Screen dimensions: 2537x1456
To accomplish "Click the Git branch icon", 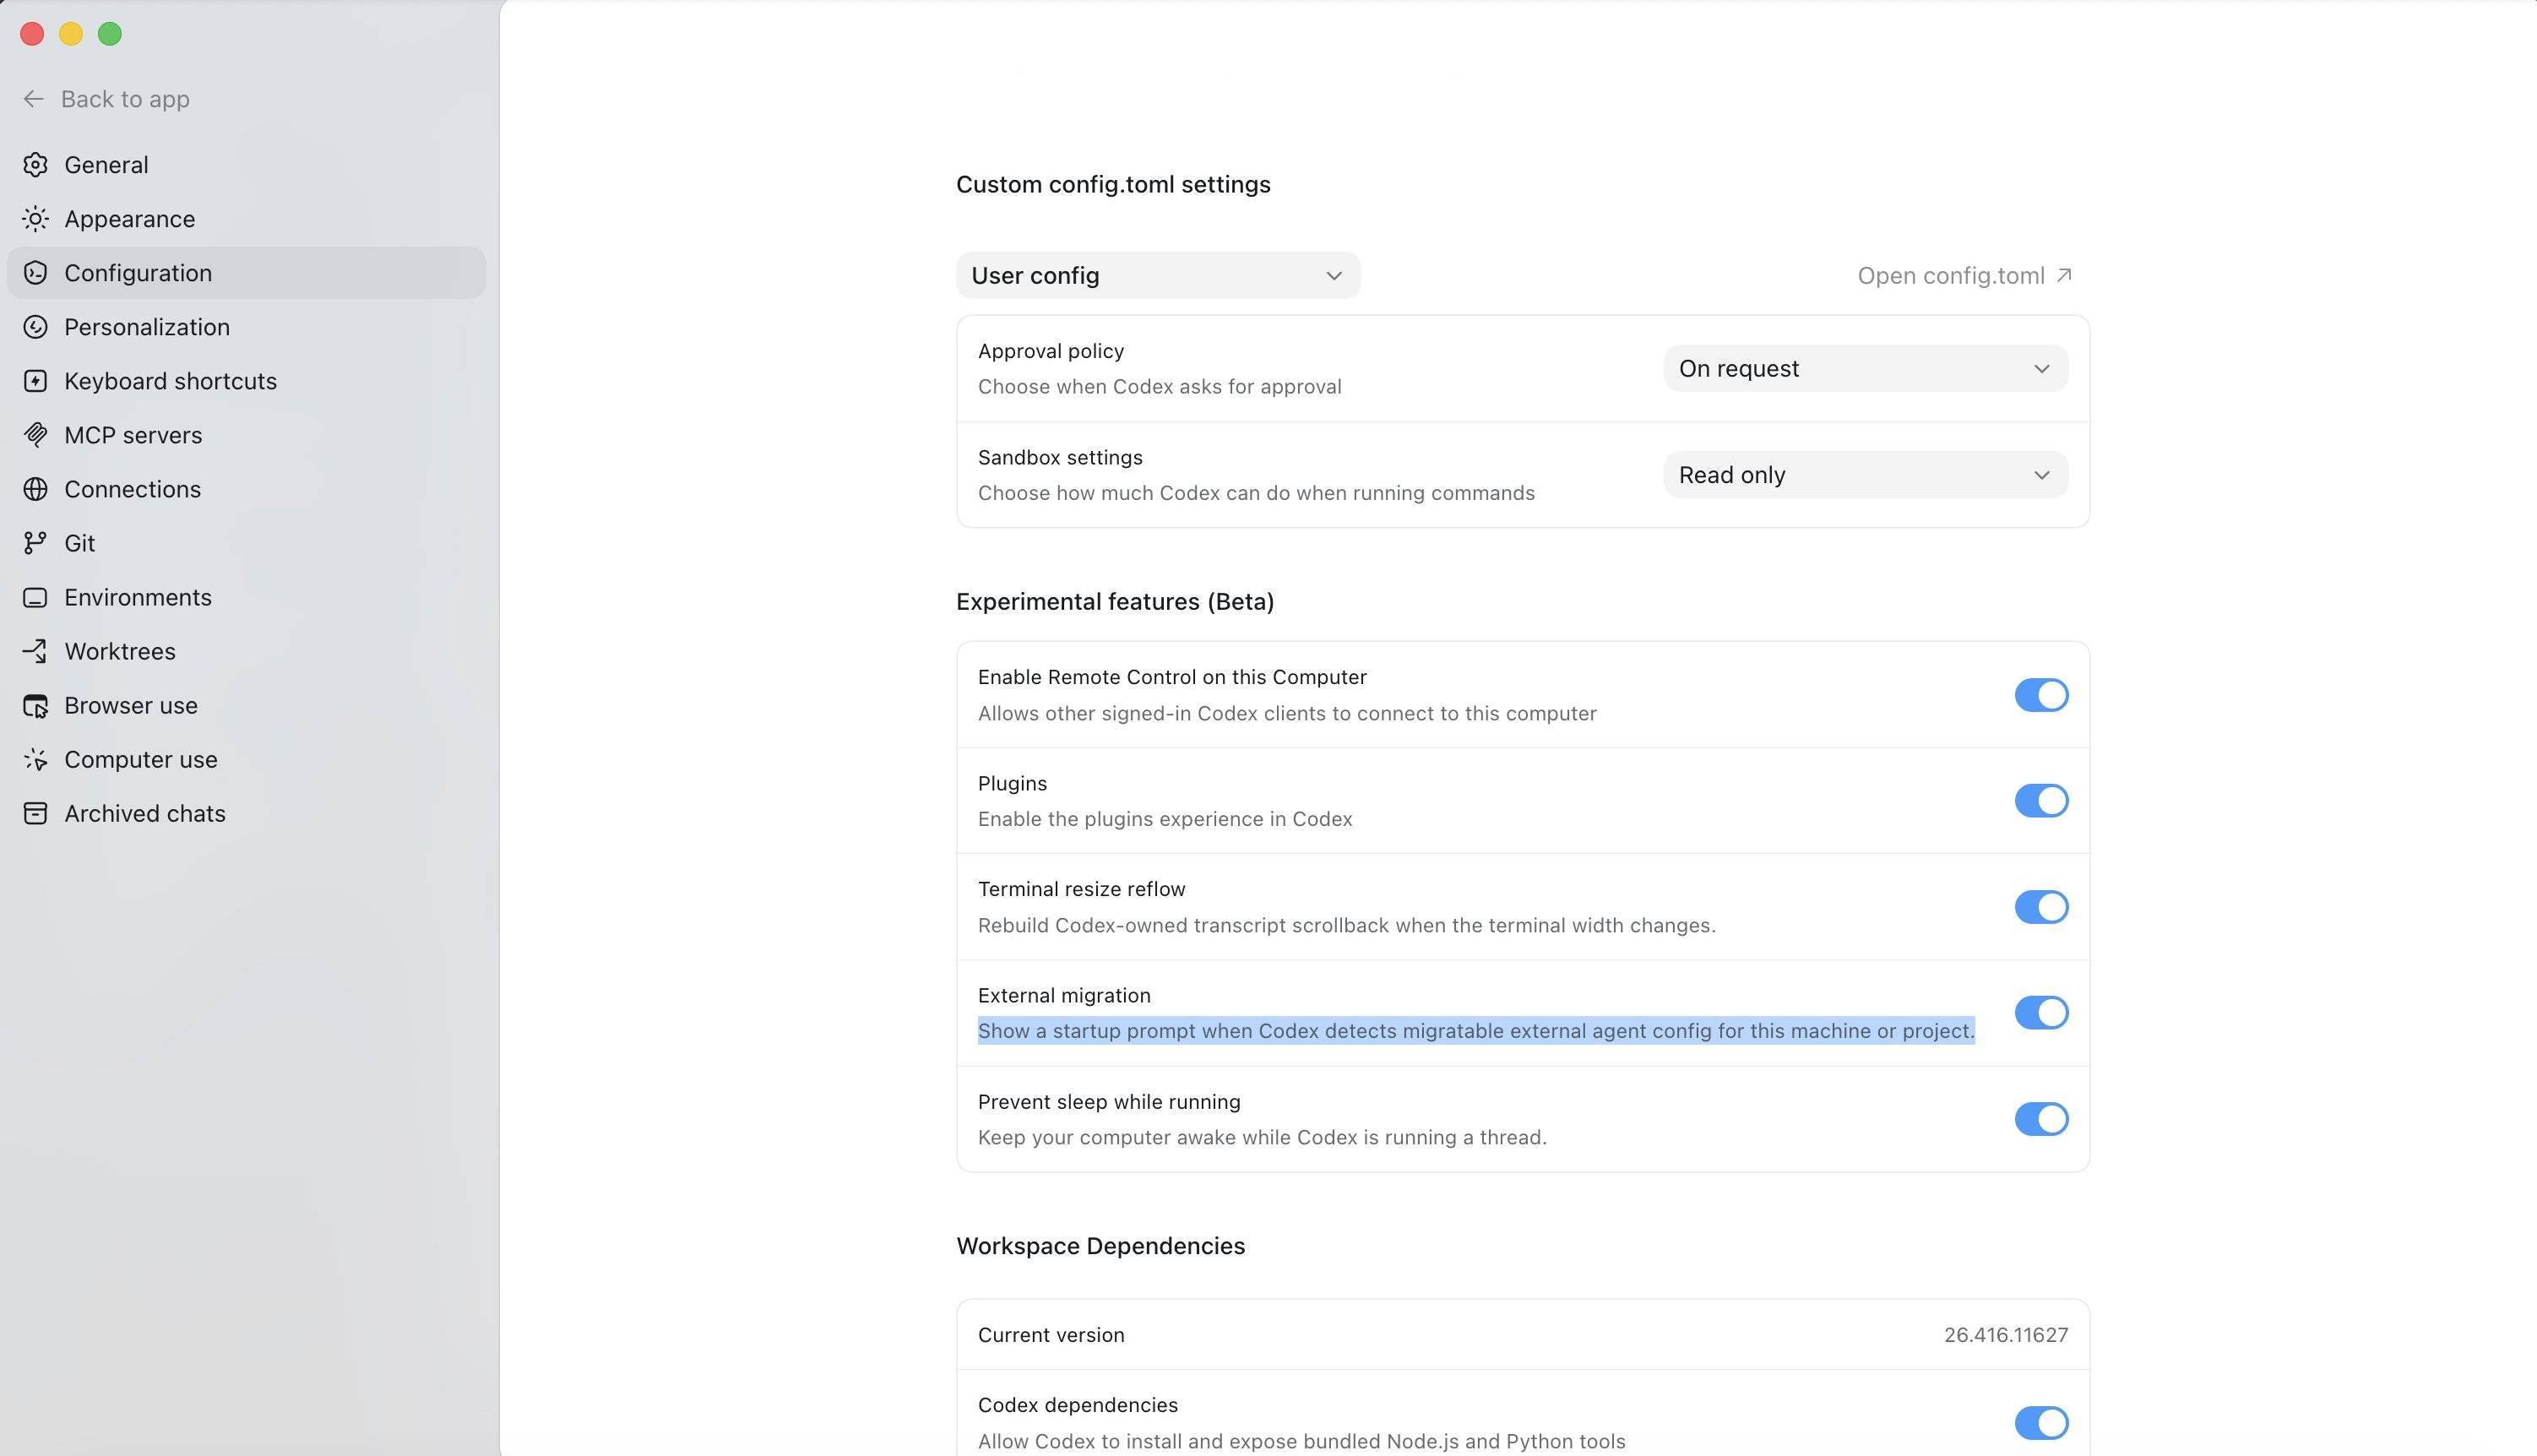I will [35, 543].
